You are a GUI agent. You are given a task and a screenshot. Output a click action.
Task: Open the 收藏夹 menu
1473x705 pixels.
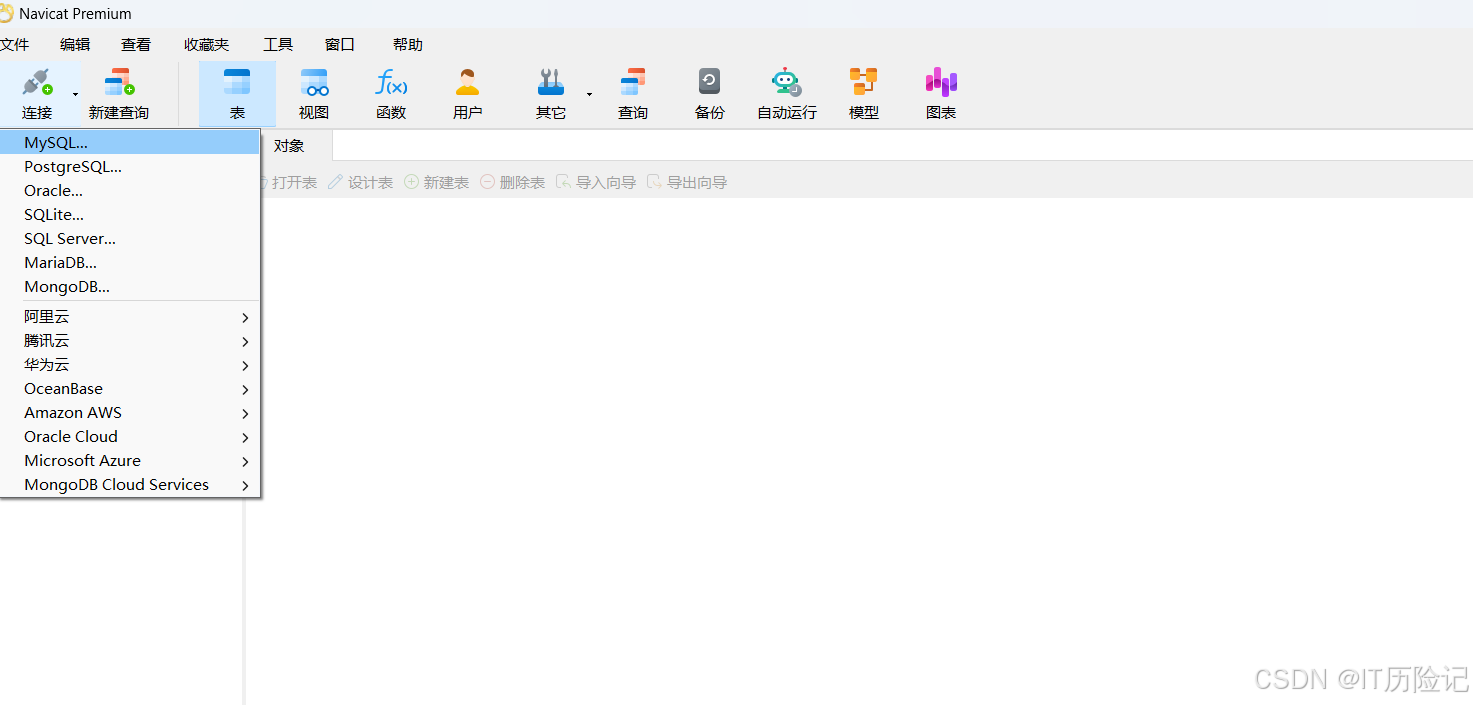tap(207, 45)
